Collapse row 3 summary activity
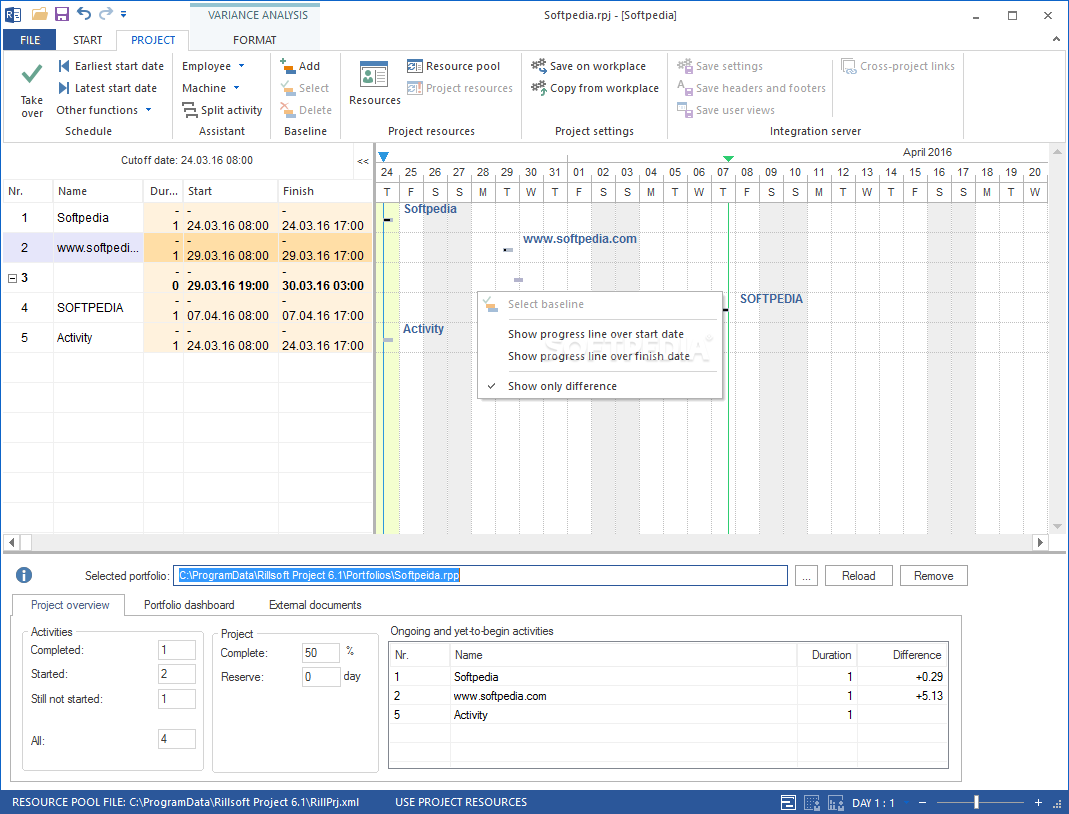 click(x=12, y=278)
